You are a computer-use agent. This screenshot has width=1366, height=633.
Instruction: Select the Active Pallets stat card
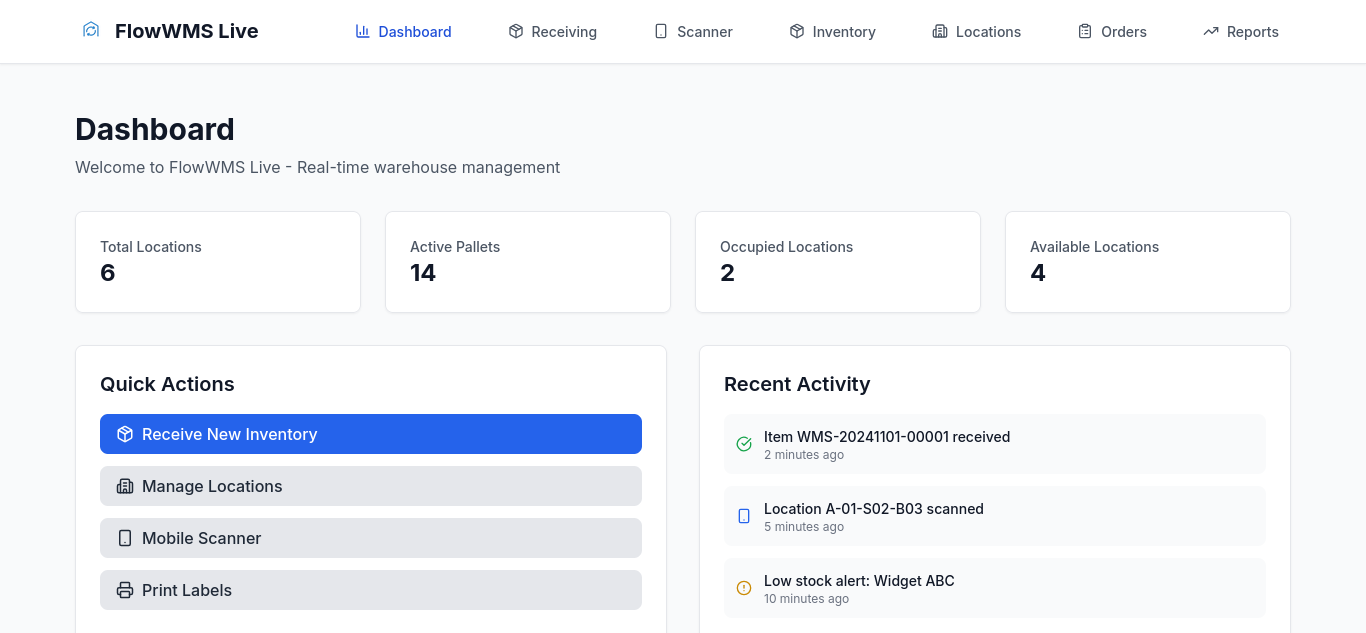point(528,262)
